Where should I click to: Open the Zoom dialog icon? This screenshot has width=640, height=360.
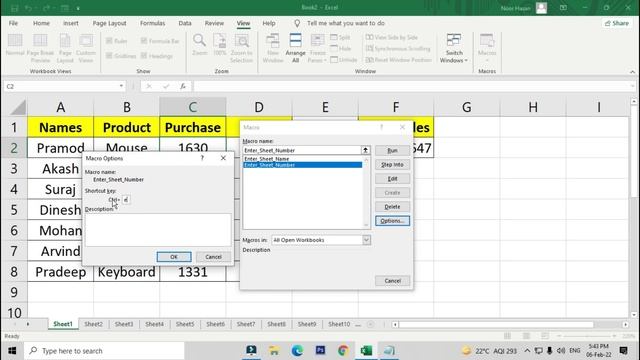click(199, 44)
